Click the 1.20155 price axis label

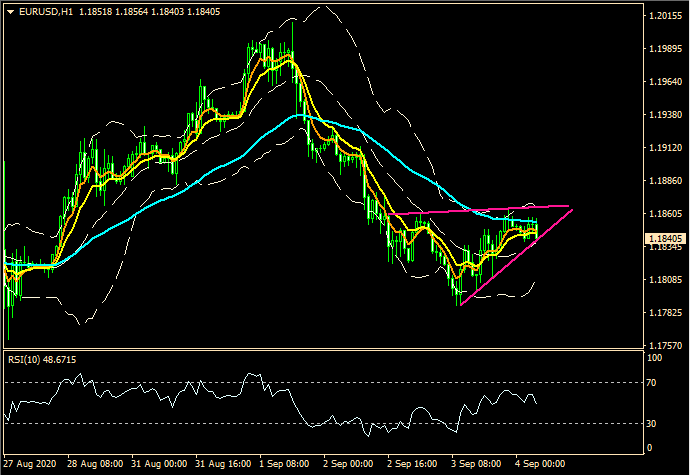click(x=665, y=17)
